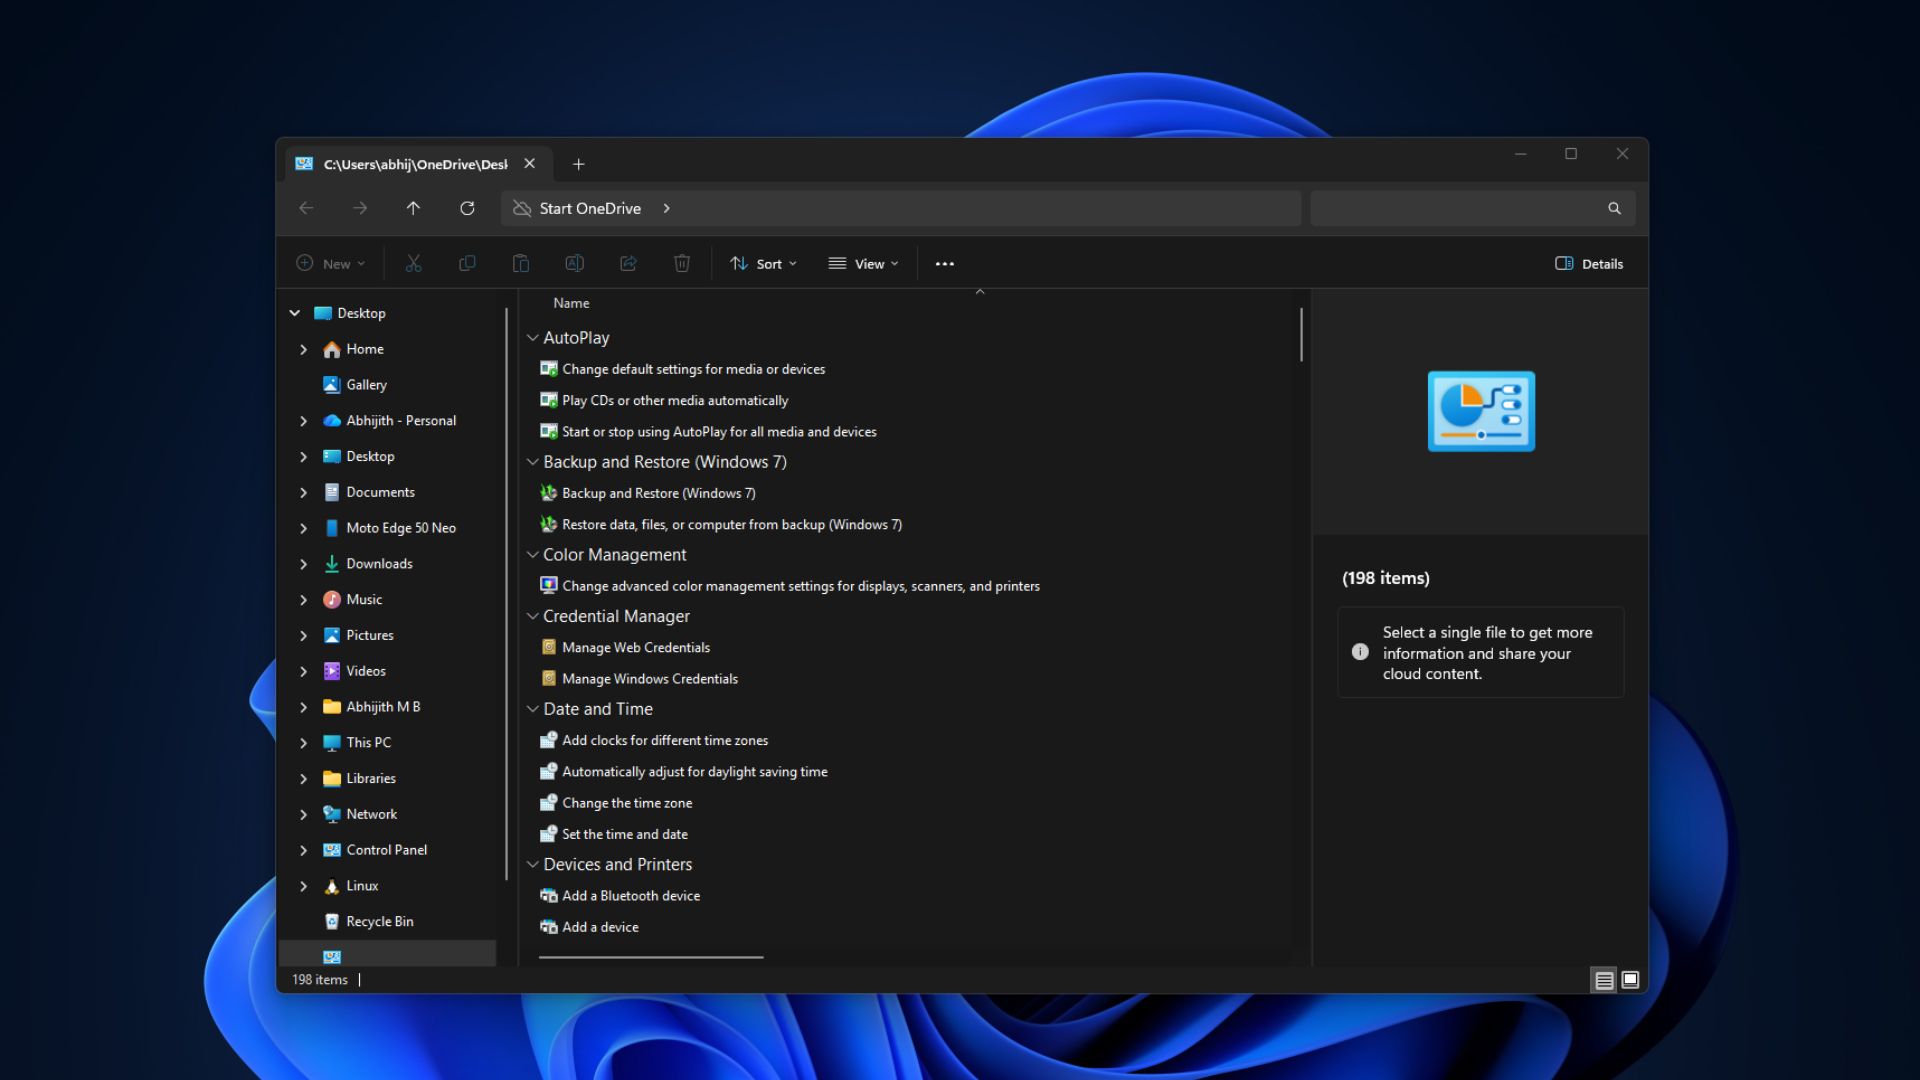Switch to large thumbnails view icon in status bar
1920x1080 pixels.
pos(1630,980)
